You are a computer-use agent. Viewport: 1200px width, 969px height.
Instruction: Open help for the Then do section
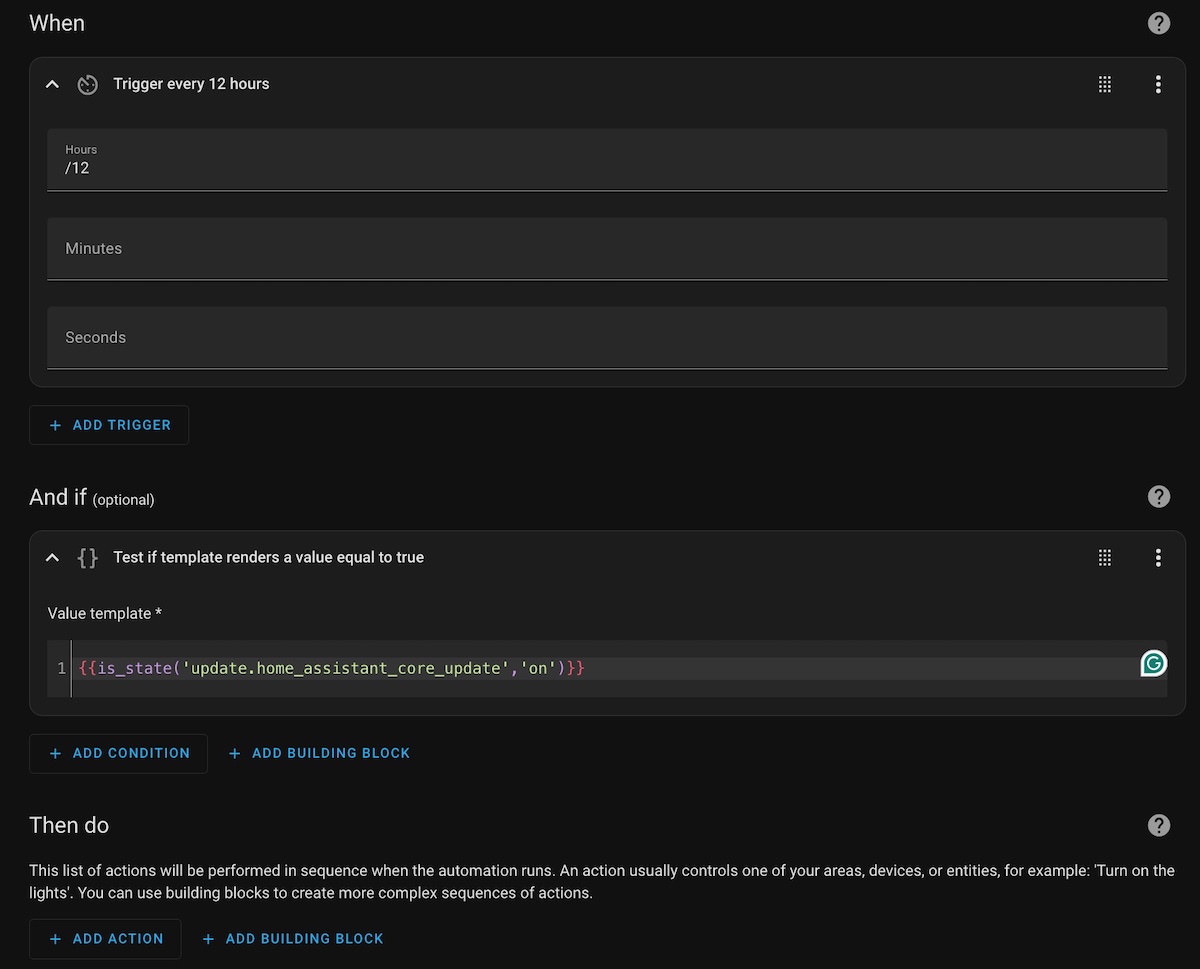[x=1158, y=825]
